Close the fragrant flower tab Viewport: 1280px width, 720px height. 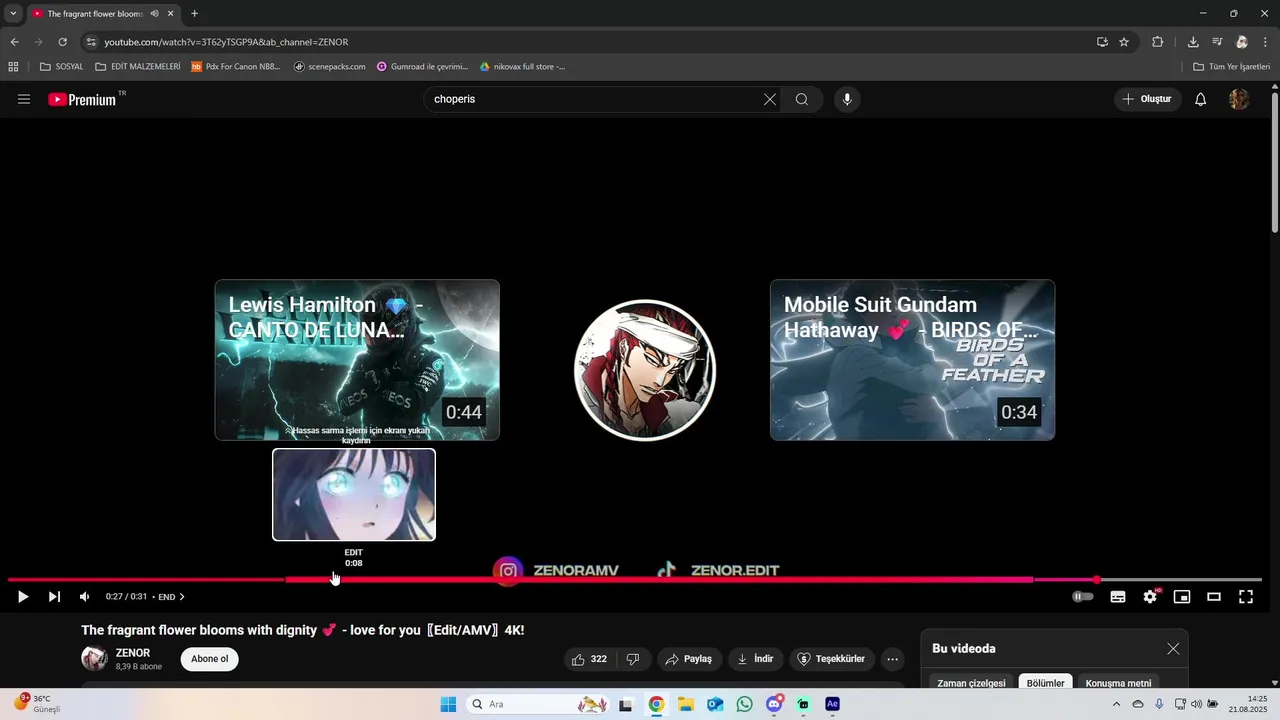pos(171,13)
